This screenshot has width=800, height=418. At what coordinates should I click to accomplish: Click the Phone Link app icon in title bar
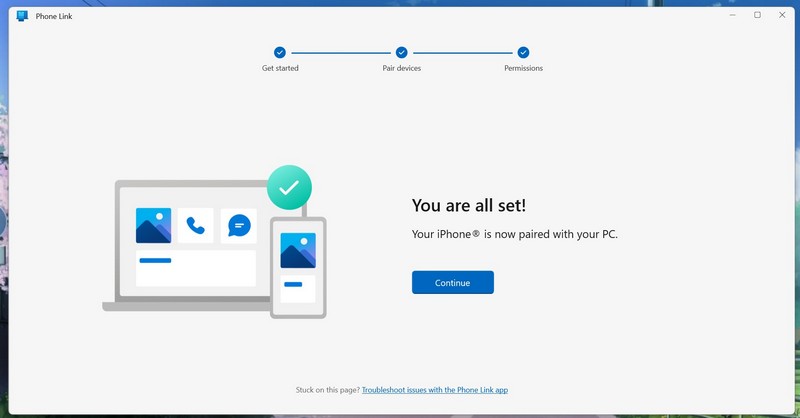click(22, 16)
